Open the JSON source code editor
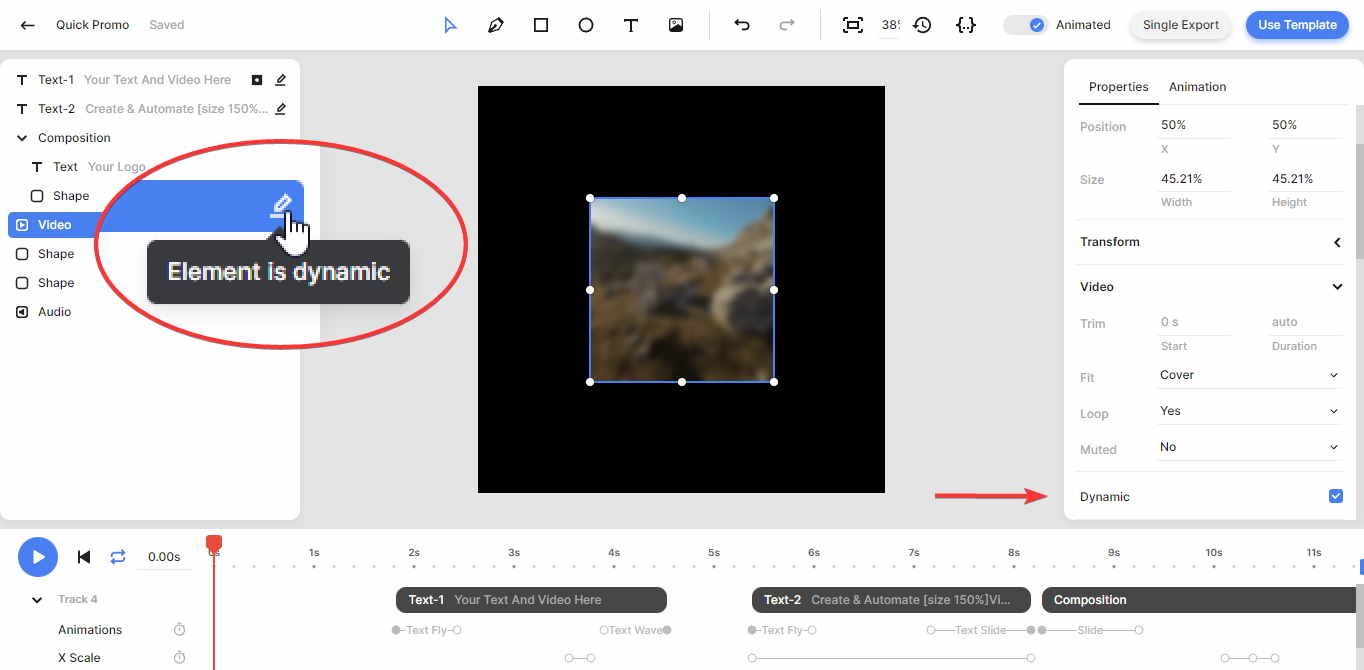 965,25
